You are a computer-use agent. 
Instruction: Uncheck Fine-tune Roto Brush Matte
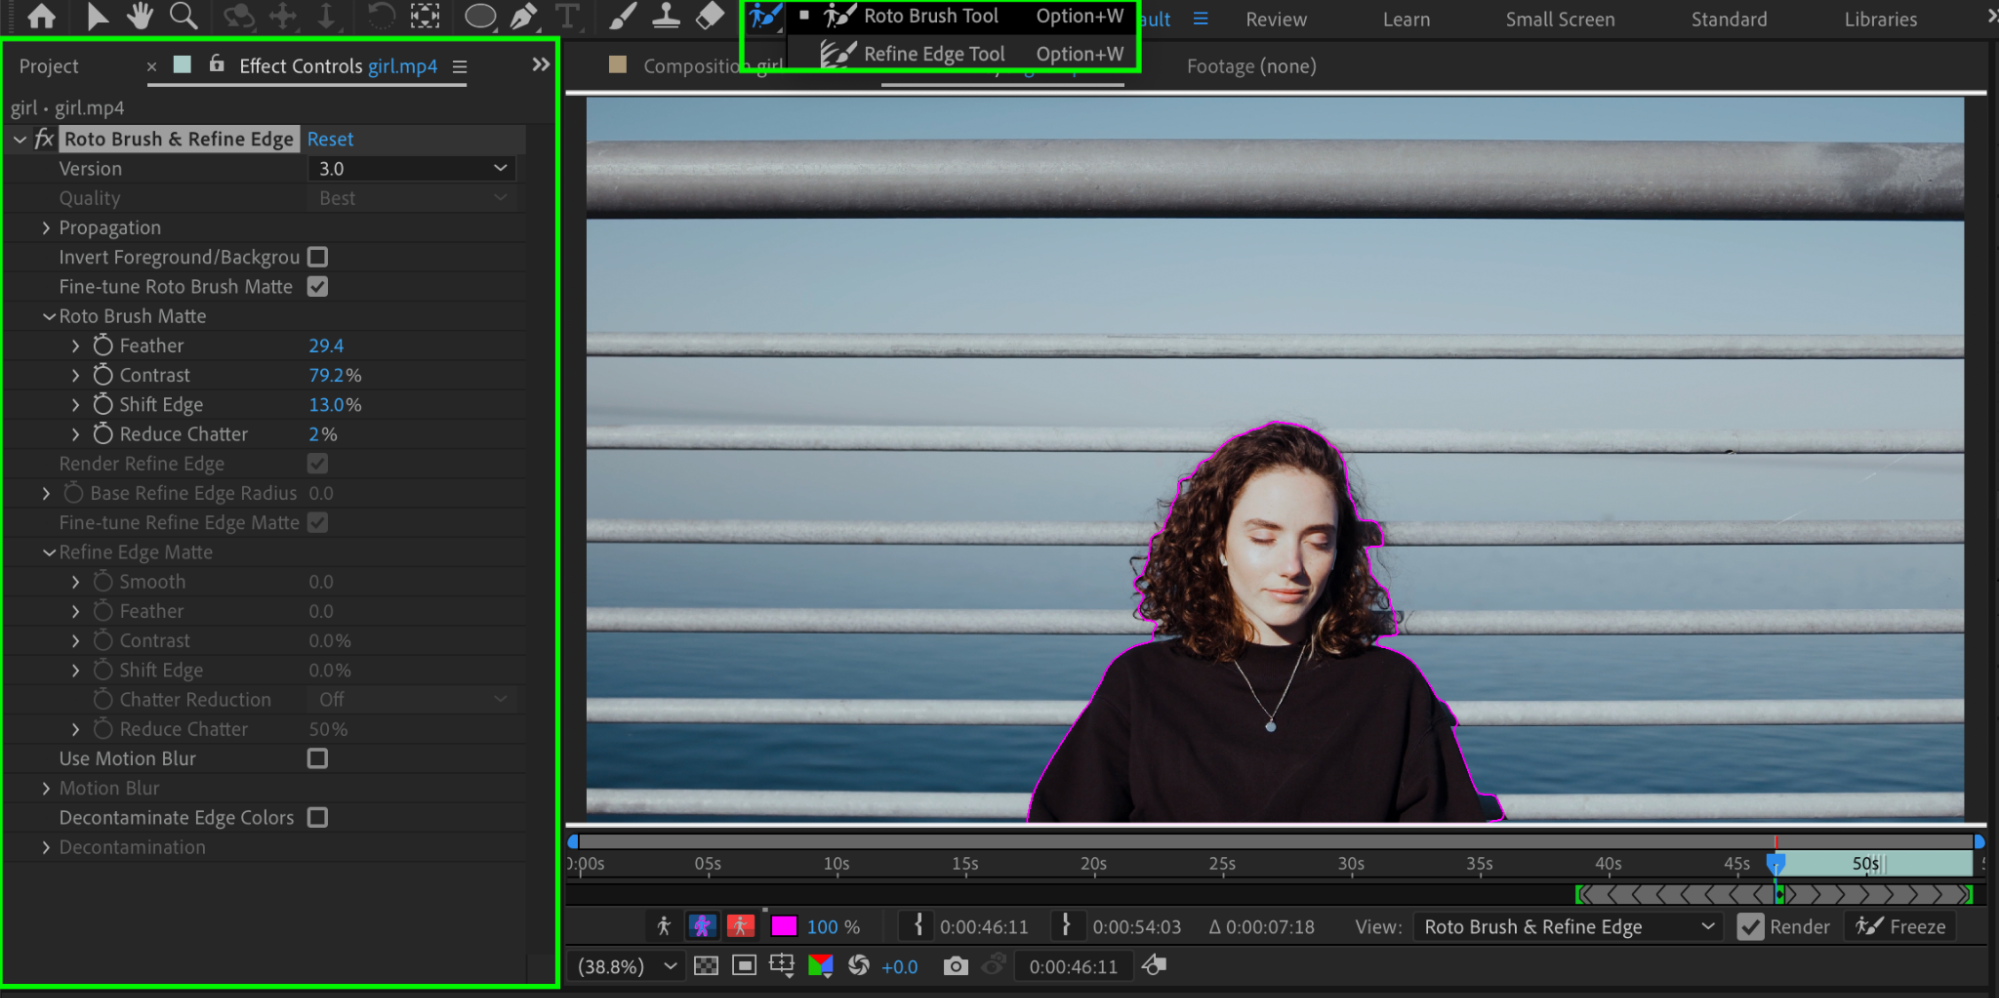click(318, 287)
